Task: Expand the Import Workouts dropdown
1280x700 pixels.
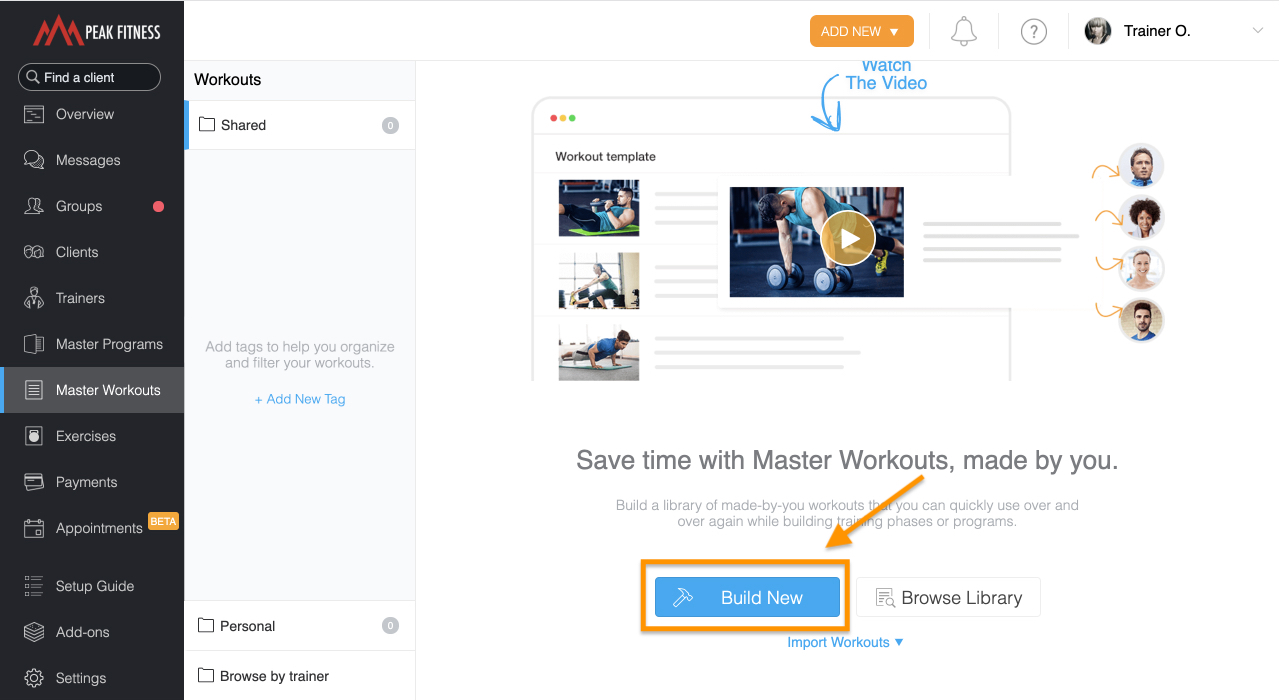Action: 845,642
